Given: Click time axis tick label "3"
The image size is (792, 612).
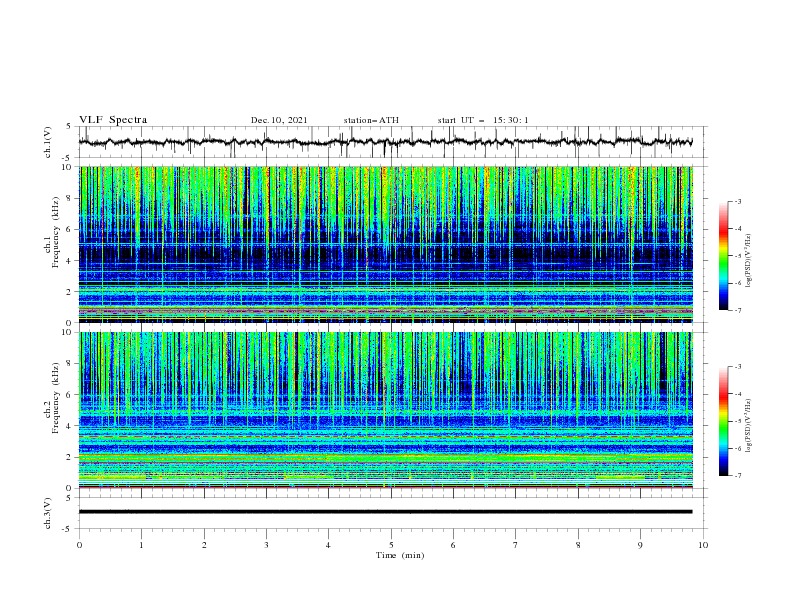Looking at the screenshot, I should 266,545.
